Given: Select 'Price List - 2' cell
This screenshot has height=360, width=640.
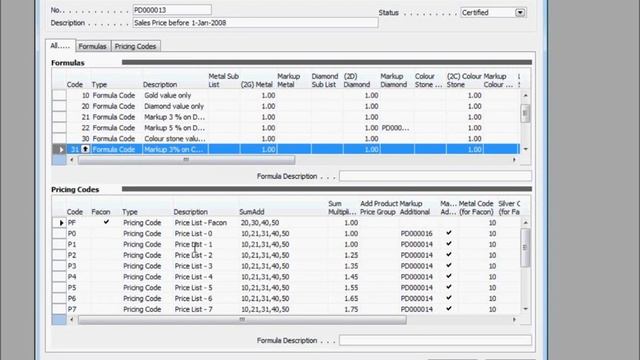Looking at the screenshot, I should click(x=206, y=255).
